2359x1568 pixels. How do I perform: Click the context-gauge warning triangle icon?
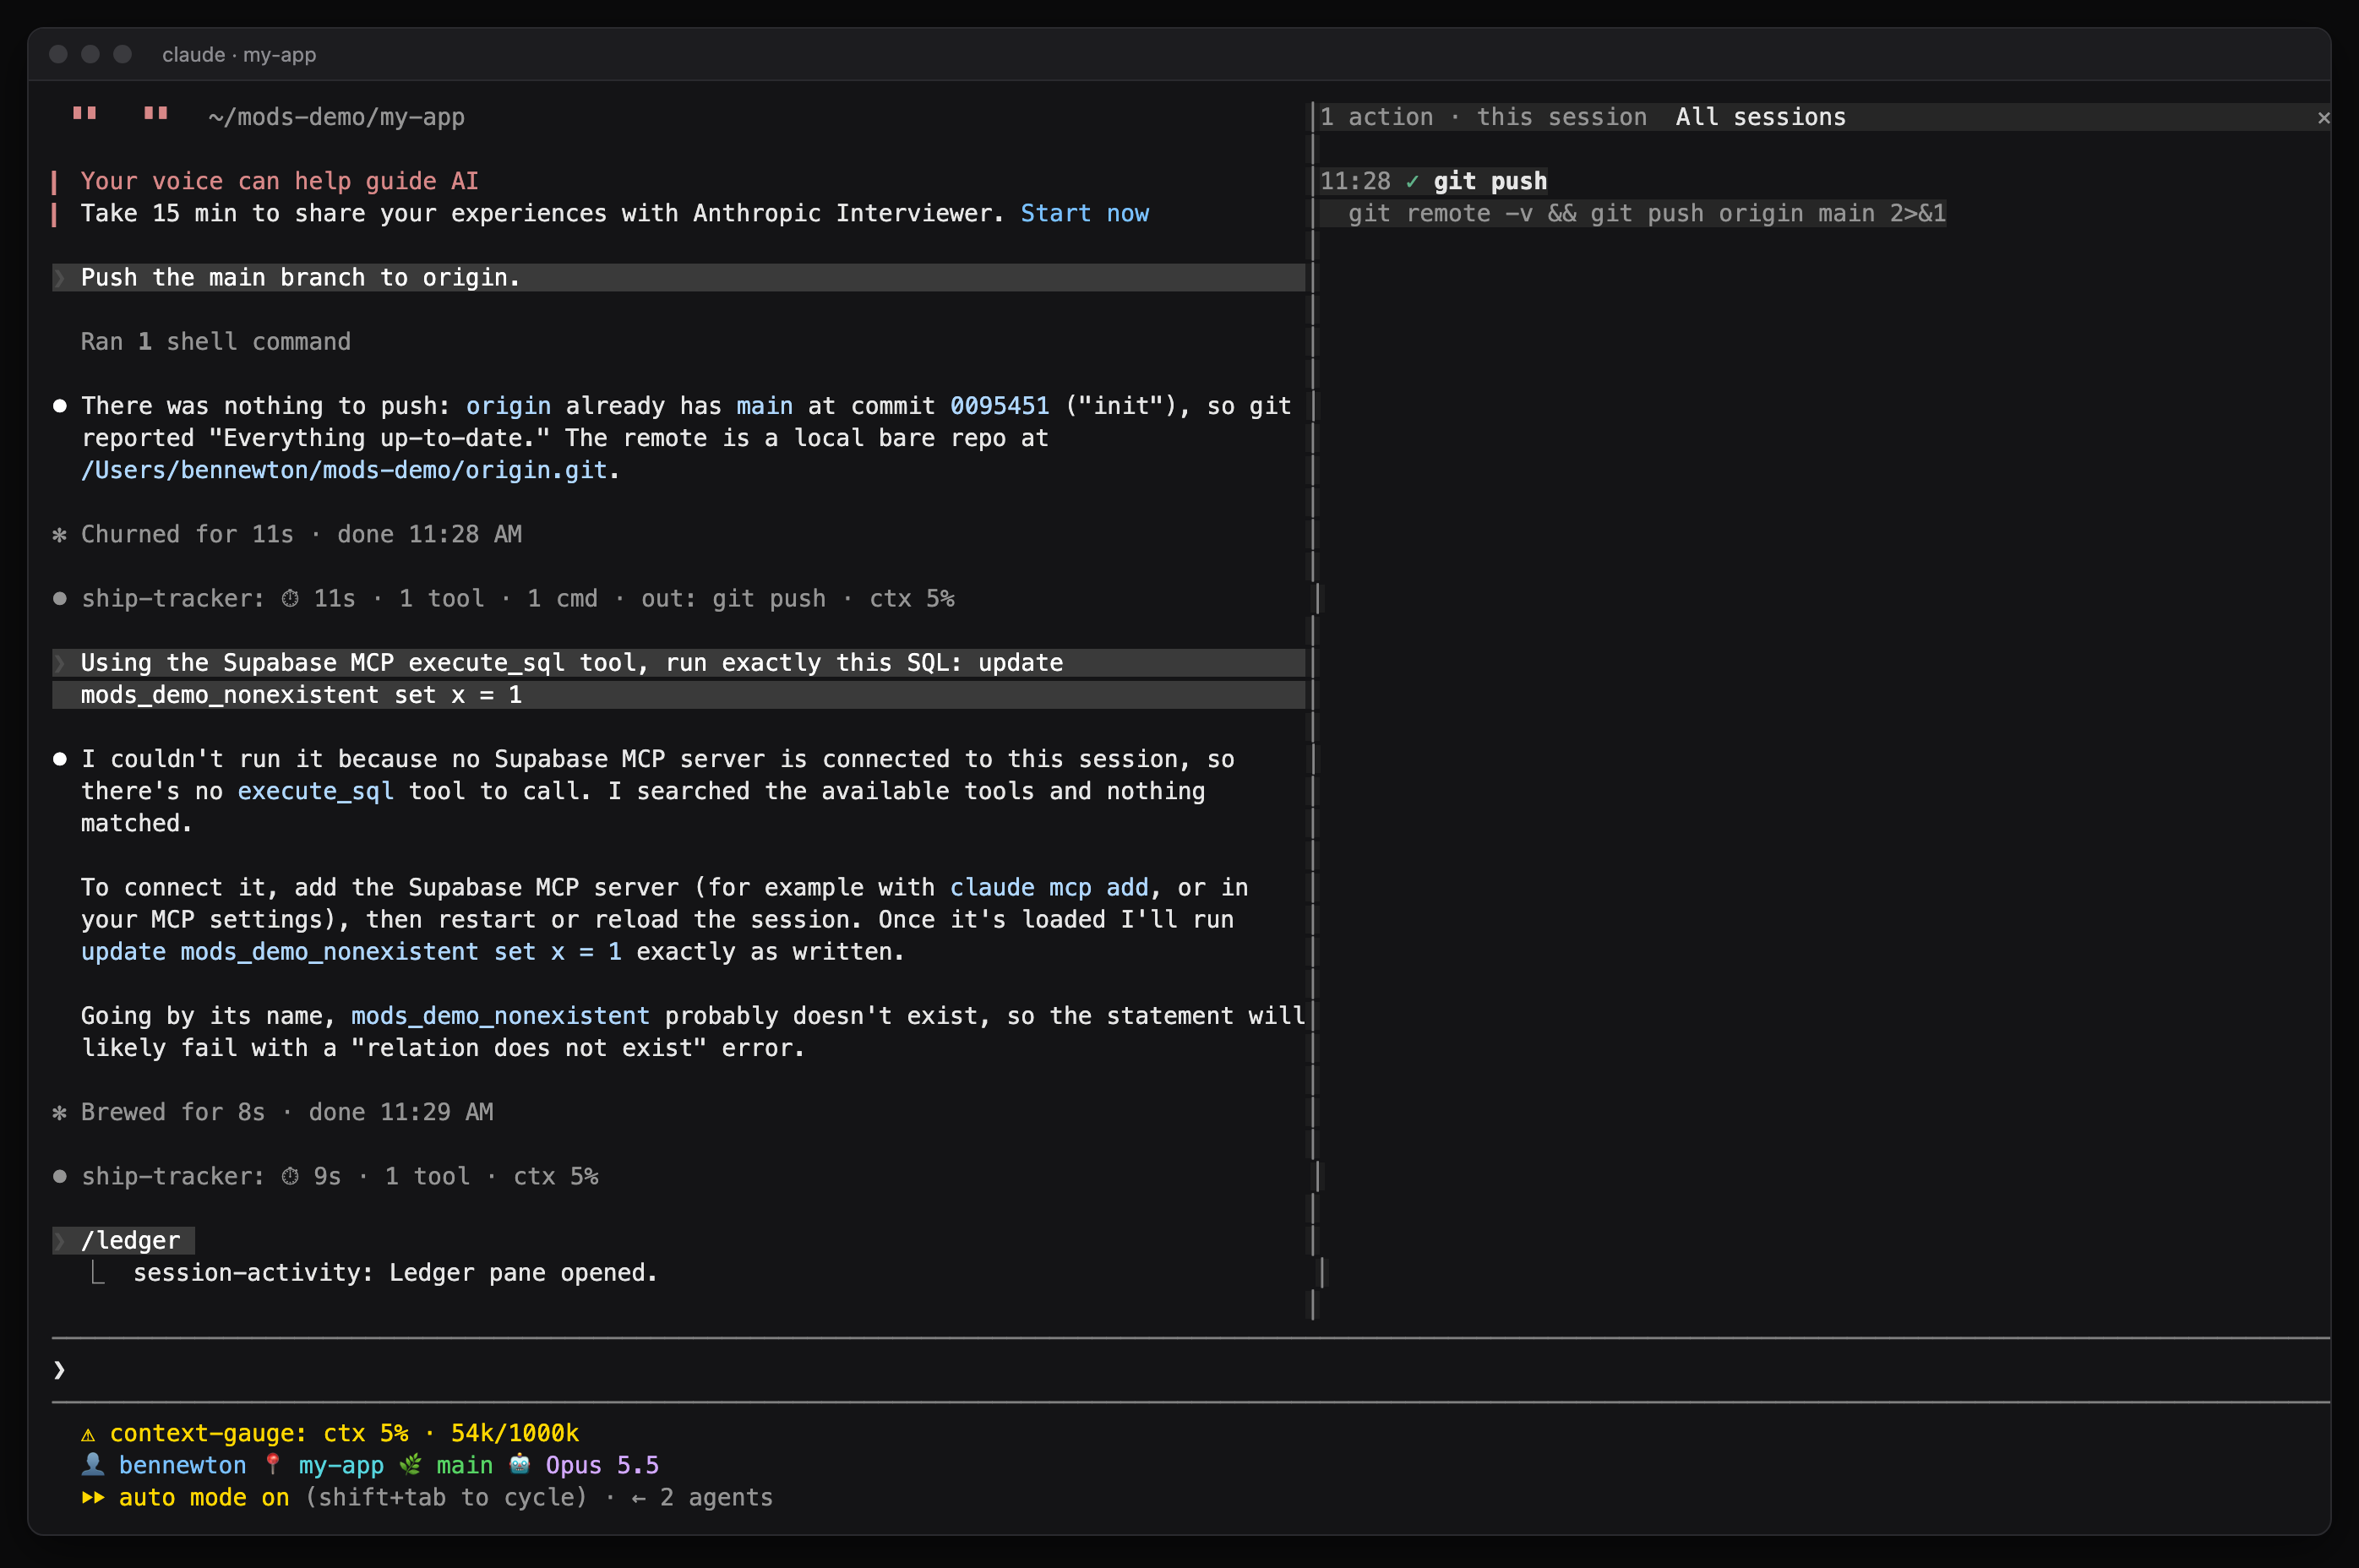(88, 1433)
